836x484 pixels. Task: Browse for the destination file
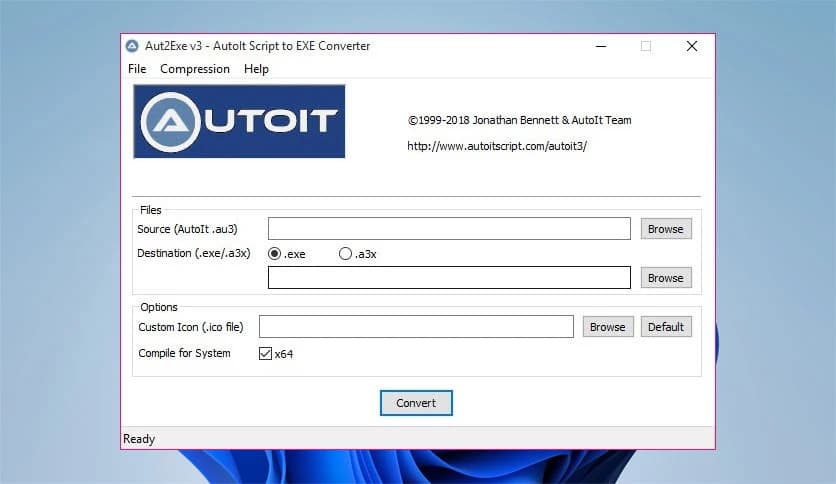point(666,278)
